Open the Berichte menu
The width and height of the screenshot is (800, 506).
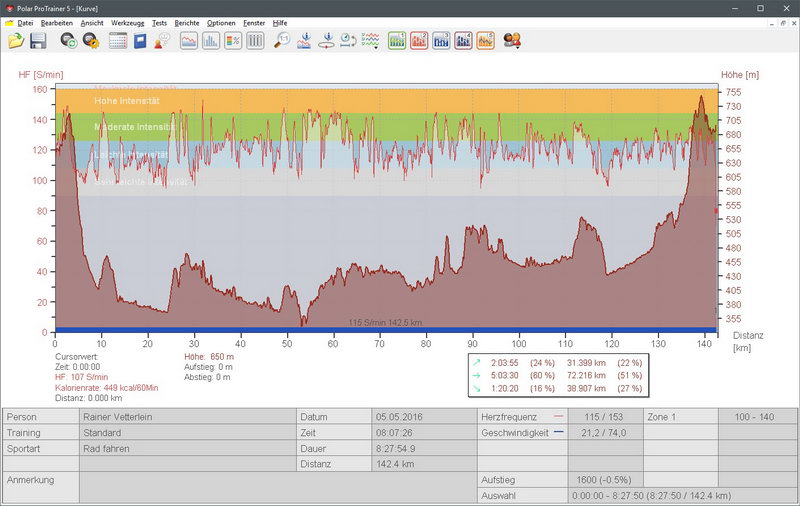(186, 21)
